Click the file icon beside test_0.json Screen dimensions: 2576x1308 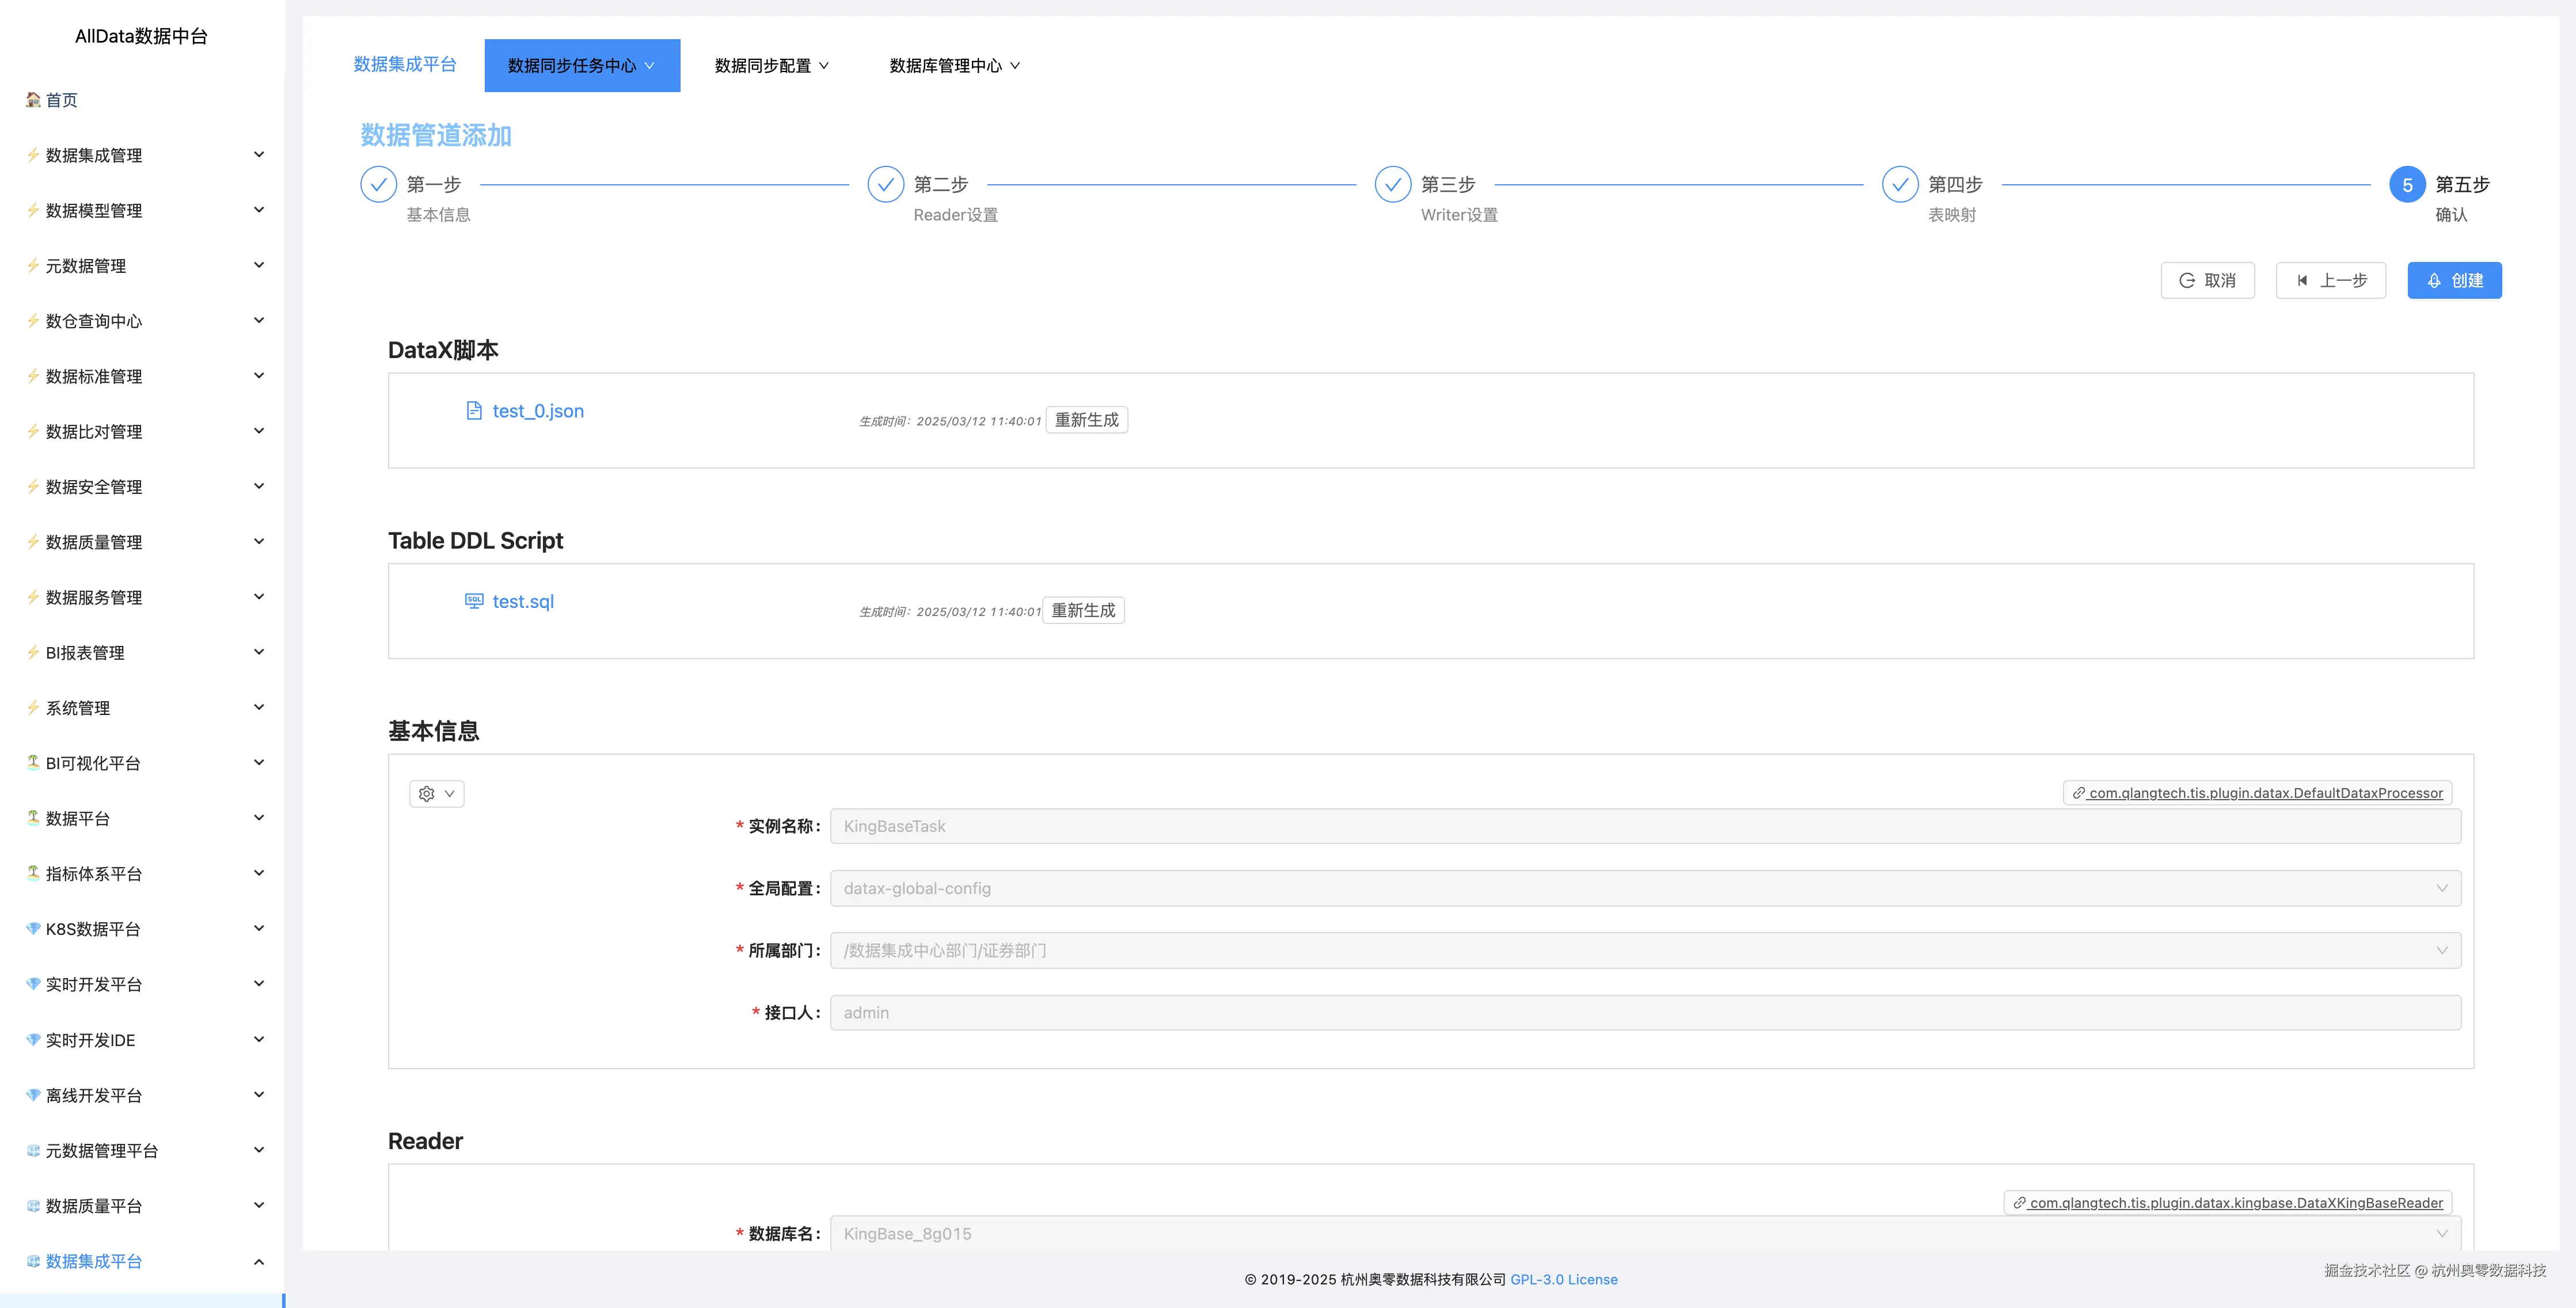click(x=474, y=410)
